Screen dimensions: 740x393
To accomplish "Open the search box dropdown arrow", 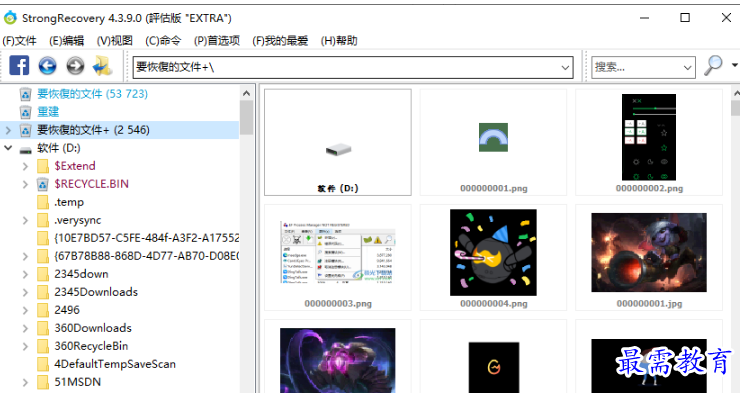I will pyautogui.click(x=688, y=67).
